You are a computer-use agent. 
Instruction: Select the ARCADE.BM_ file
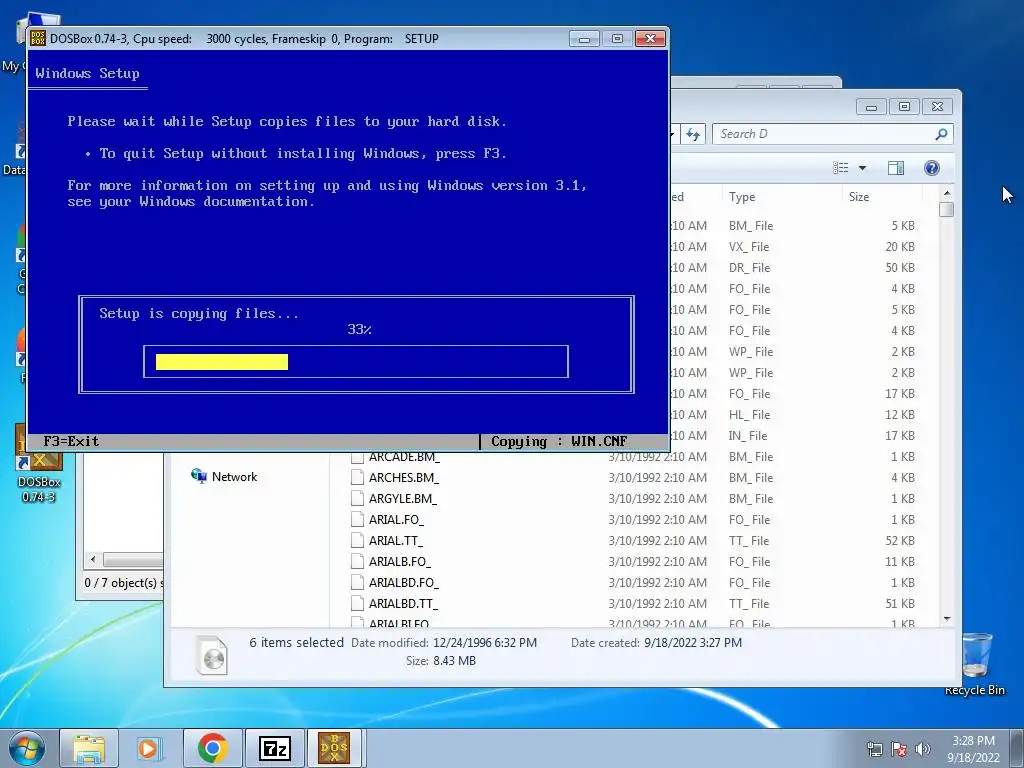coord(404,456)
